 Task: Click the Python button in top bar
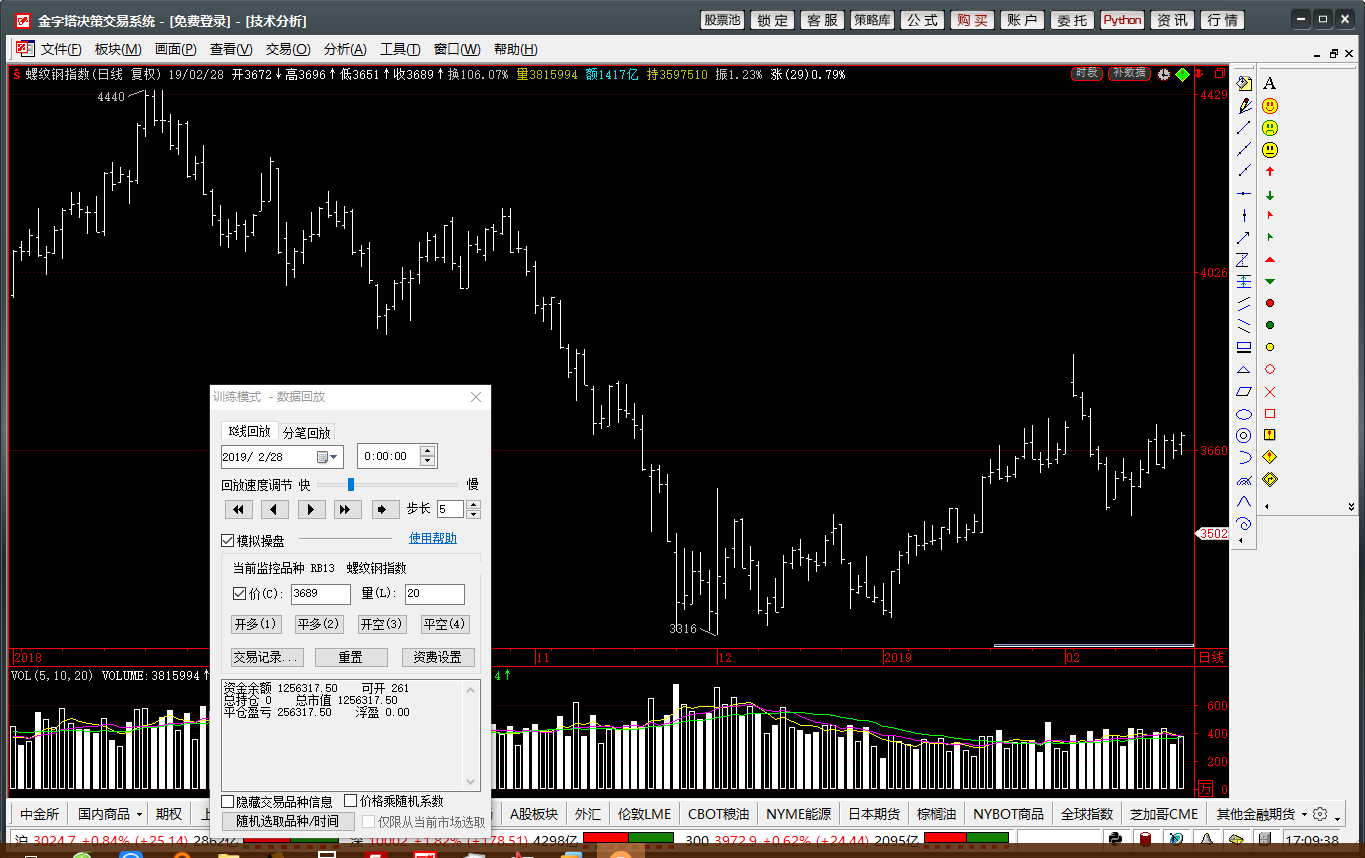(x=1123, y=20)
